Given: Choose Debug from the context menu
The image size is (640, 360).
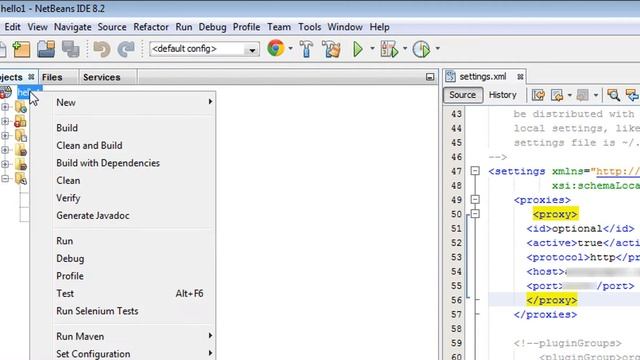Looking at the screenshot, I should 70,258.
